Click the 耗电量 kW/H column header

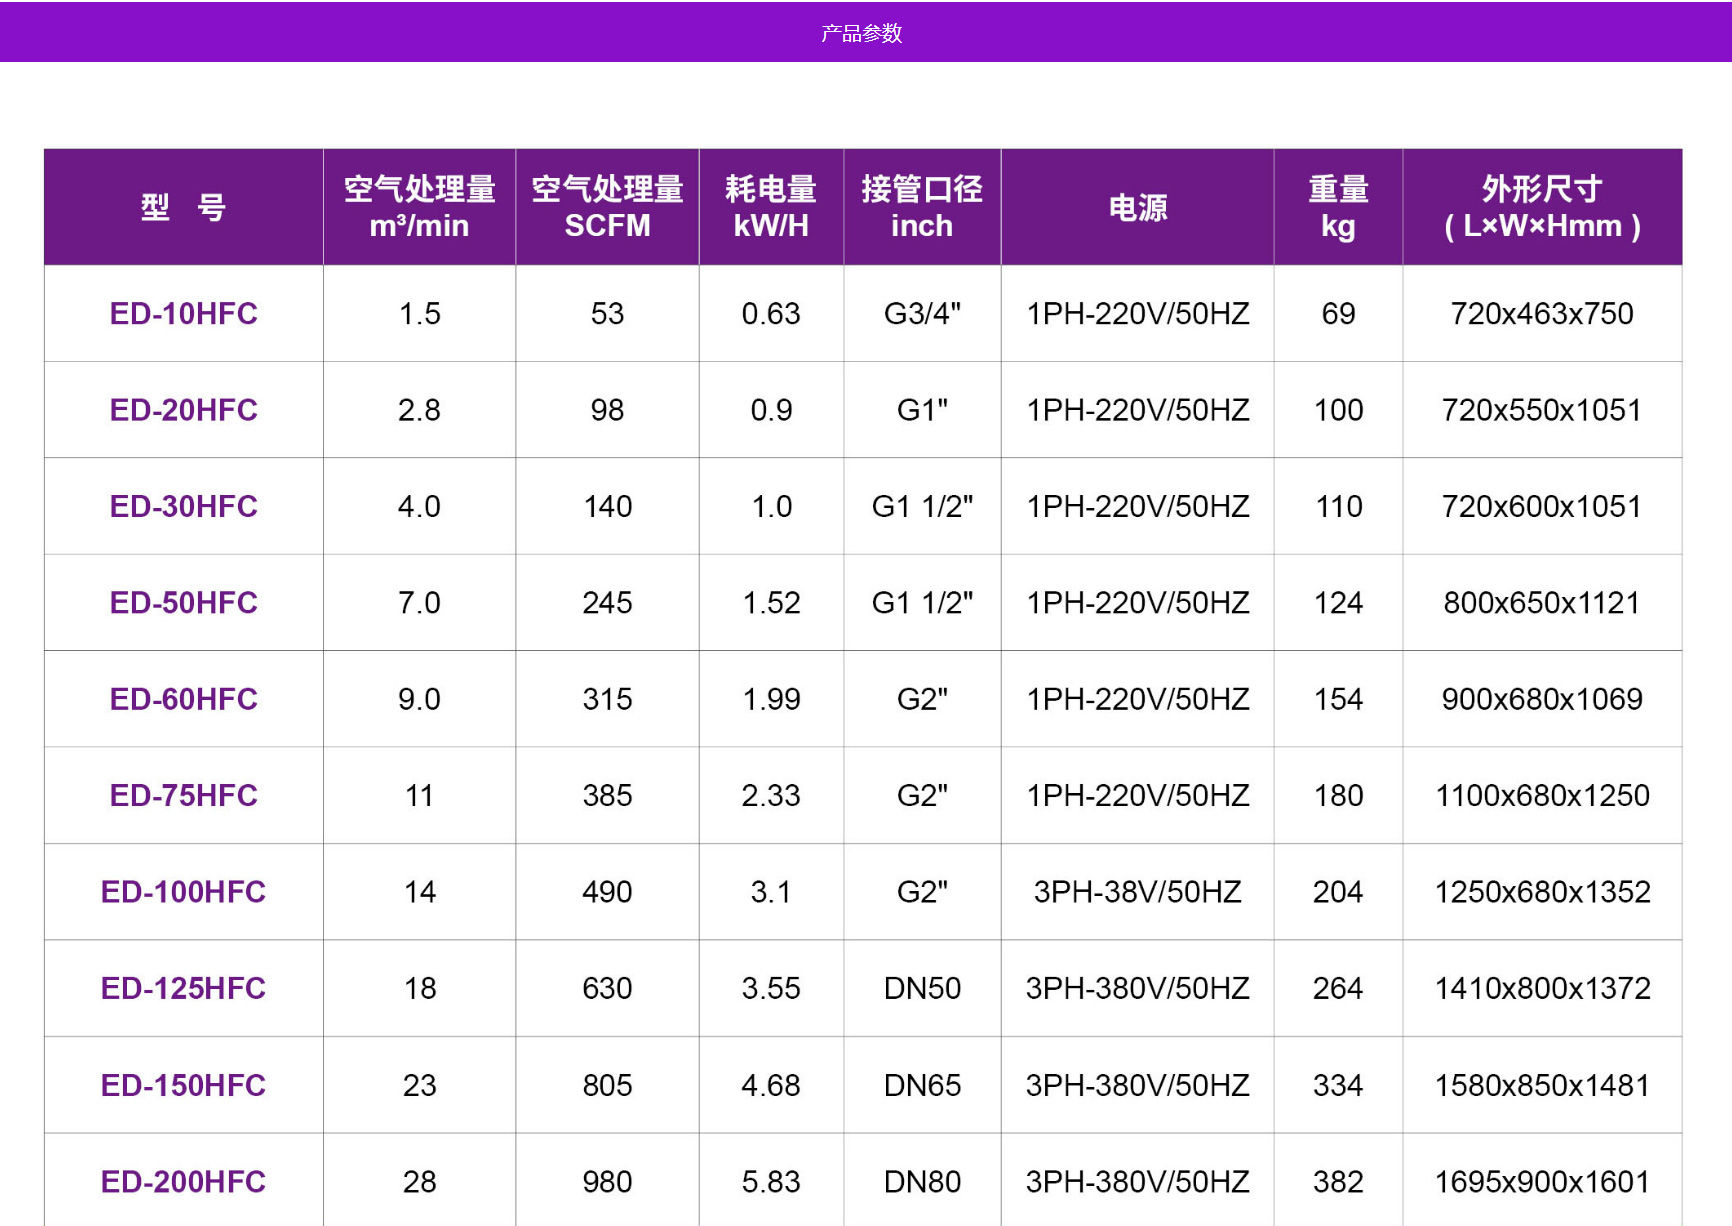point(771,207)
